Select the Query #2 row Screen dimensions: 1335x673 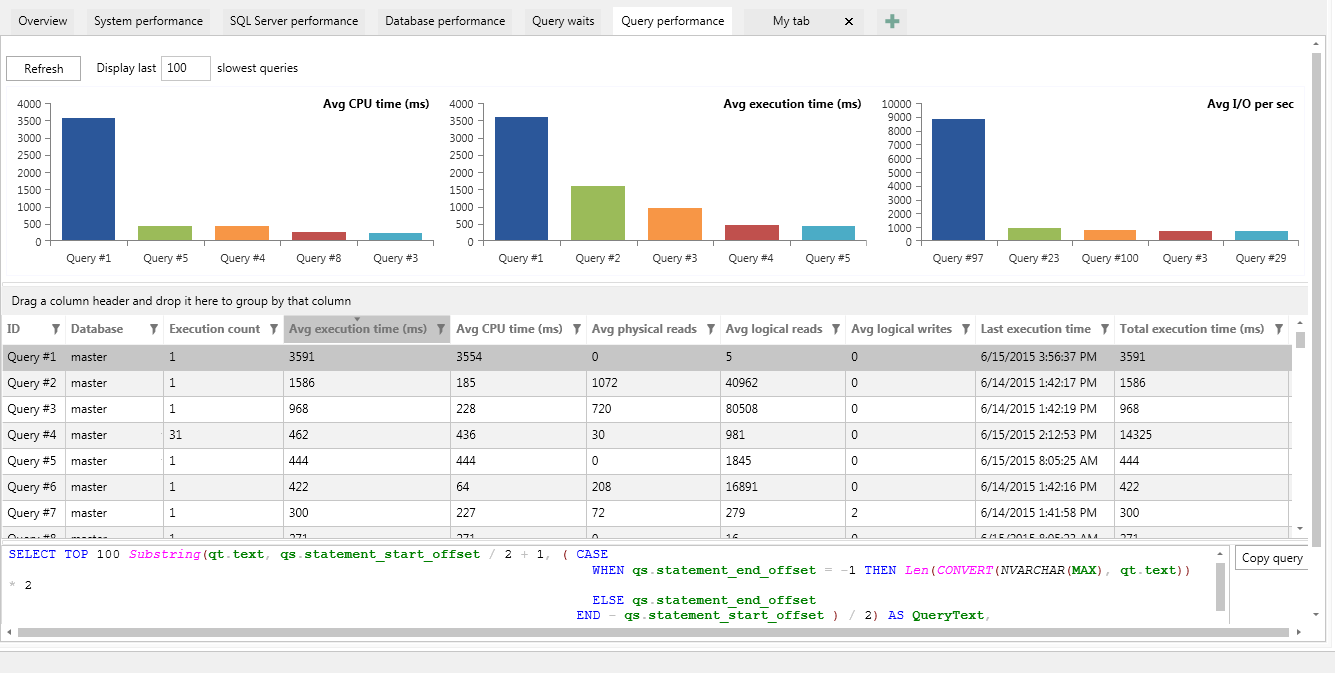[x=646, y=383]
